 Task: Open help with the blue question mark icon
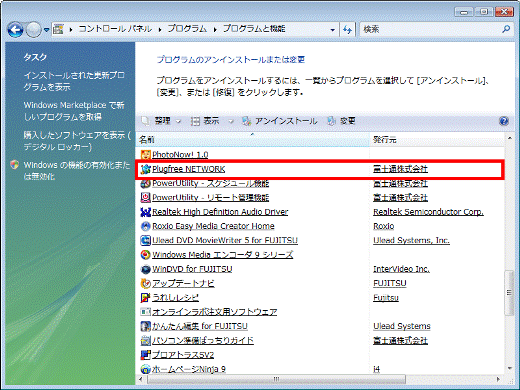[504, 121]
